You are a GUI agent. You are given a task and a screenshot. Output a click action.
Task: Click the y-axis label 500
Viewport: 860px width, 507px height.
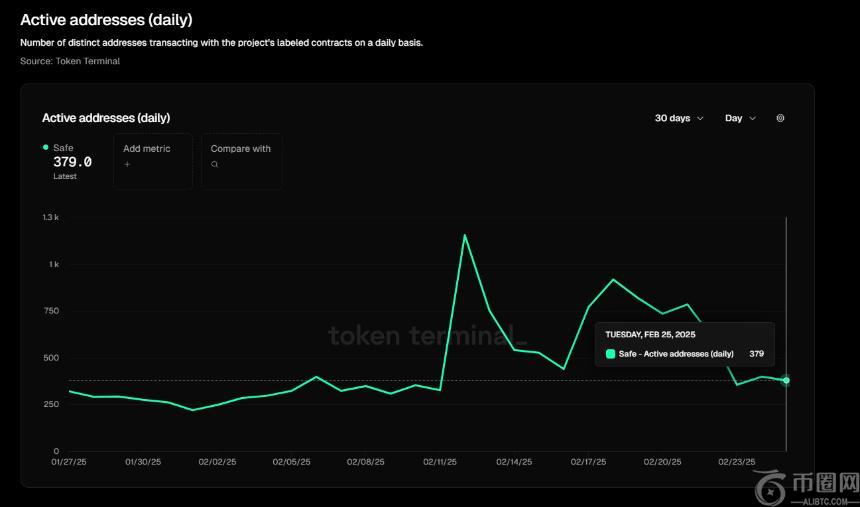pyautogui.click(x=52, y=358)
